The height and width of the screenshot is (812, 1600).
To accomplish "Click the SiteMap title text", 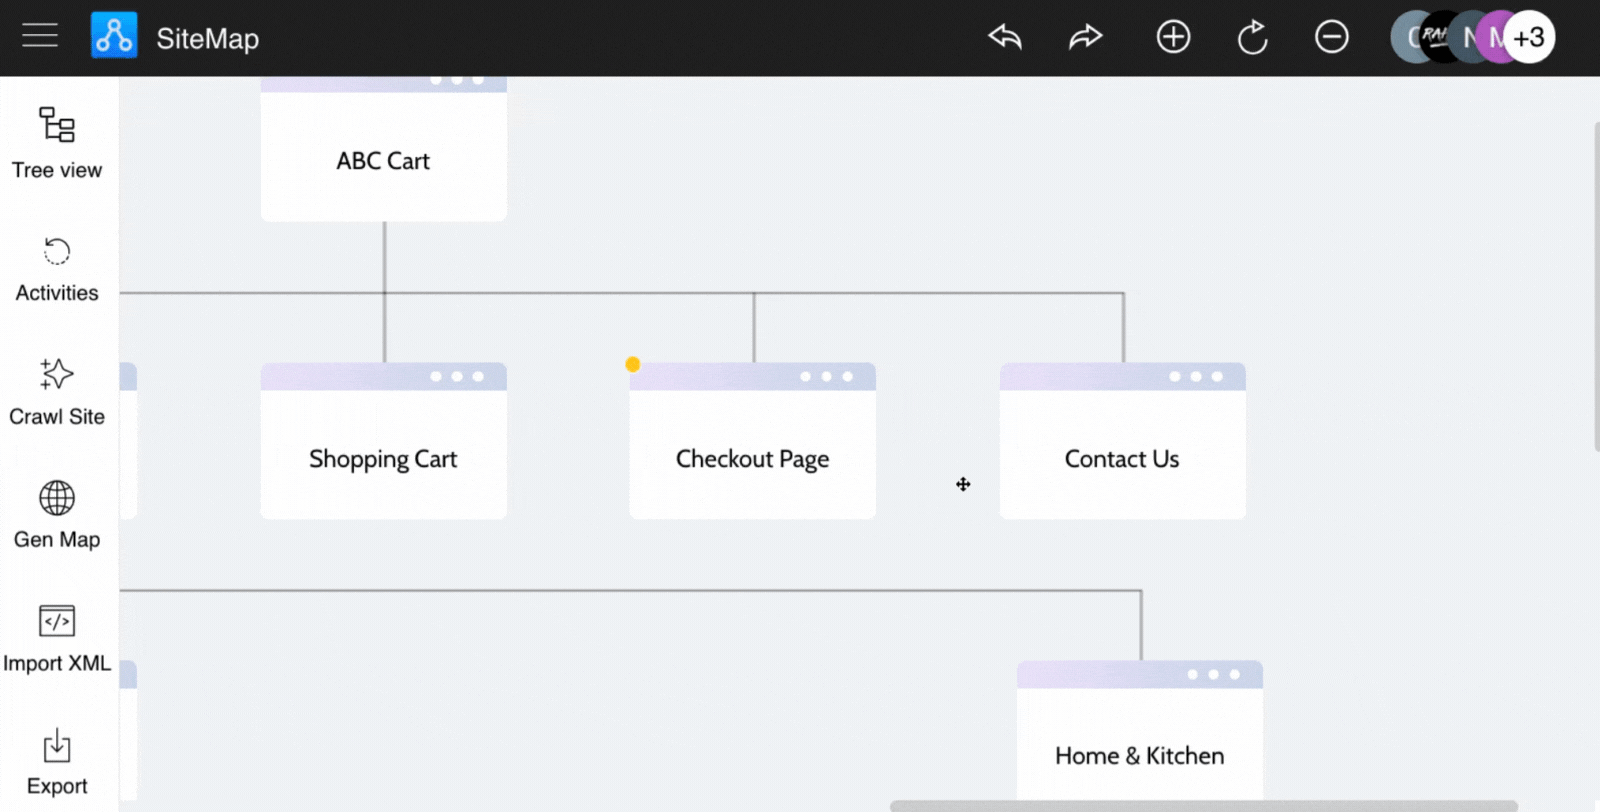I will [208, 39].
